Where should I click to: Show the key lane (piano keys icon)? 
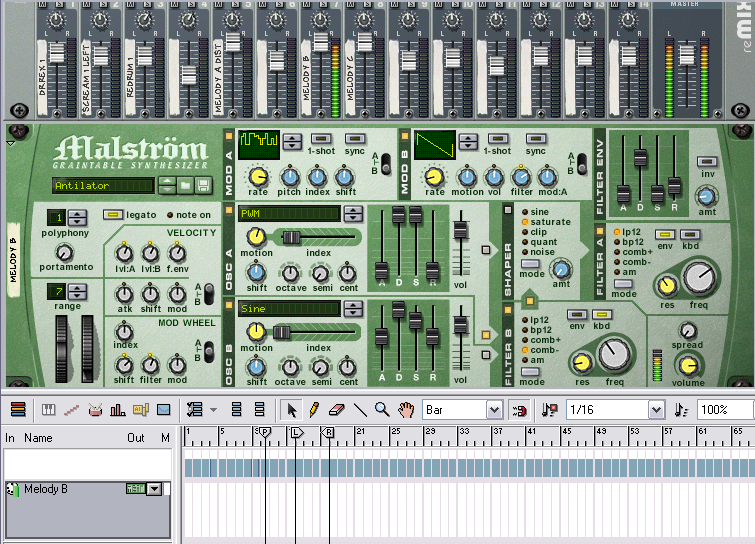click(x=49, y=410)
